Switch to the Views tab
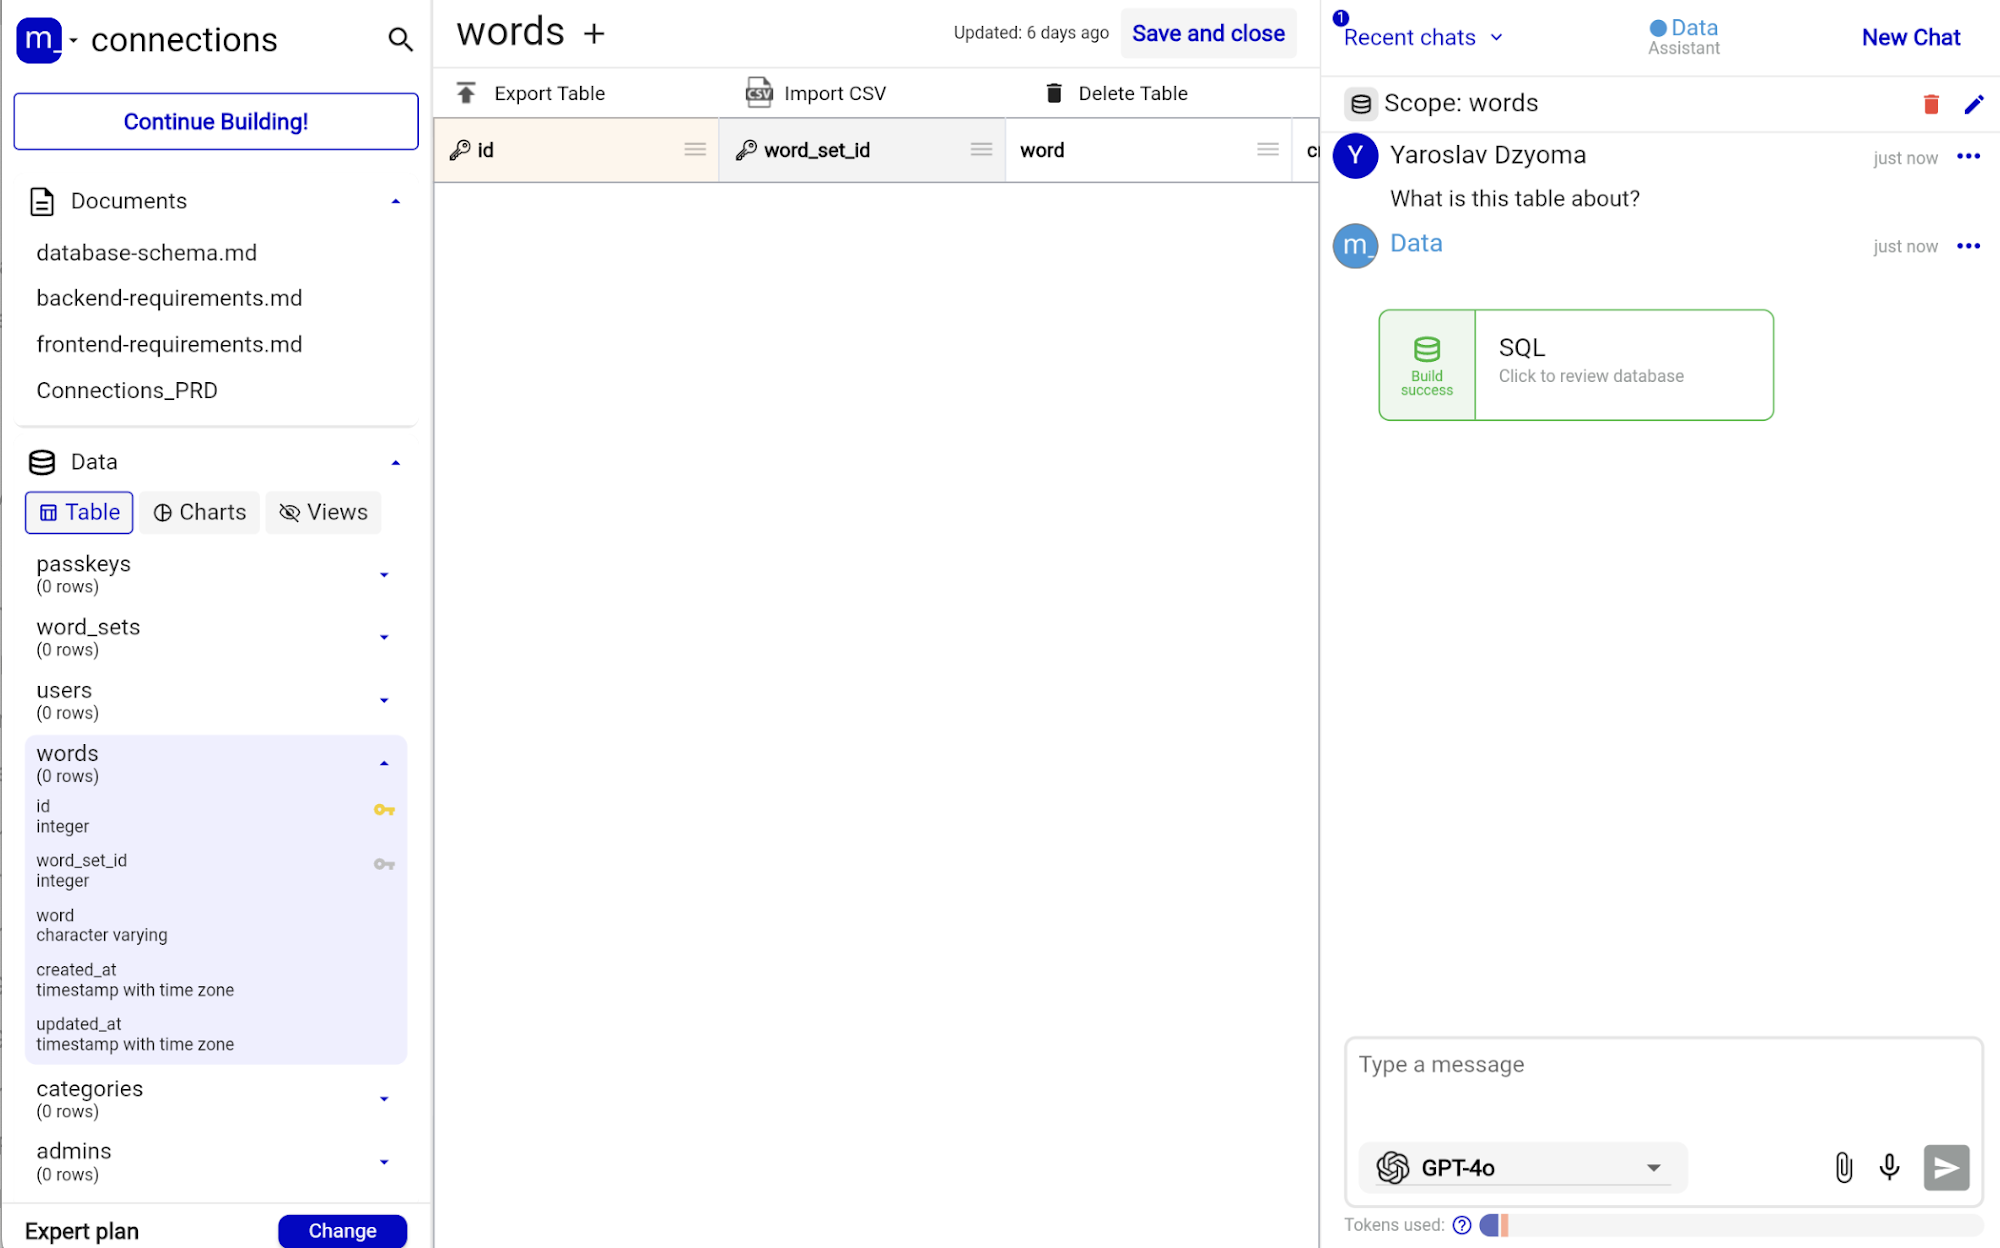 (x=323, y=512)
